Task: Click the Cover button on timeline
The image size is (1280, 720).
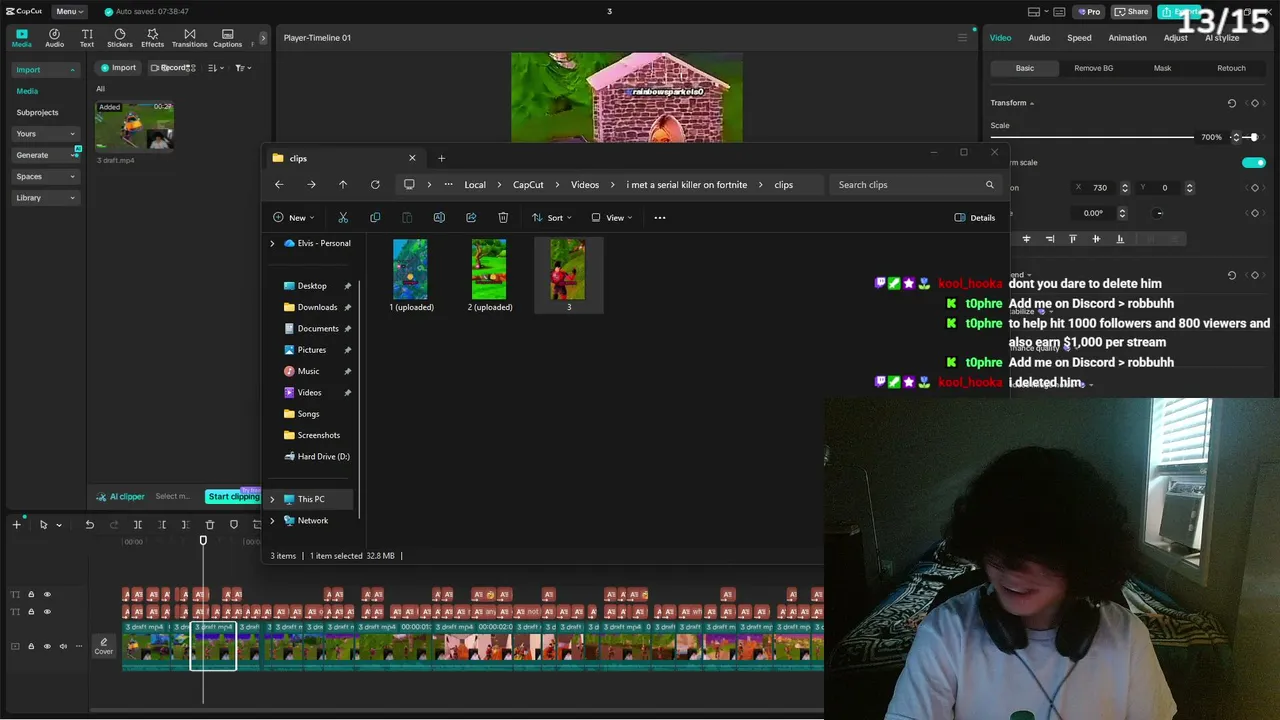Action: point(104,647)
